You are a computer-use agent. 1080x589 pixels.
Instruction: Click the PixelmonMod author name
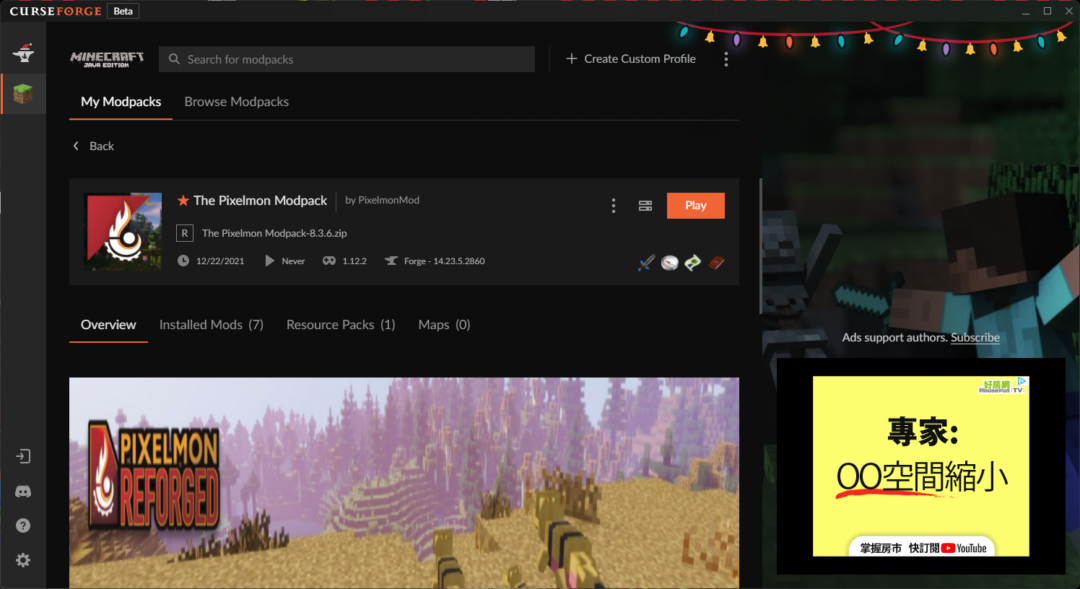tap(388, 200)
